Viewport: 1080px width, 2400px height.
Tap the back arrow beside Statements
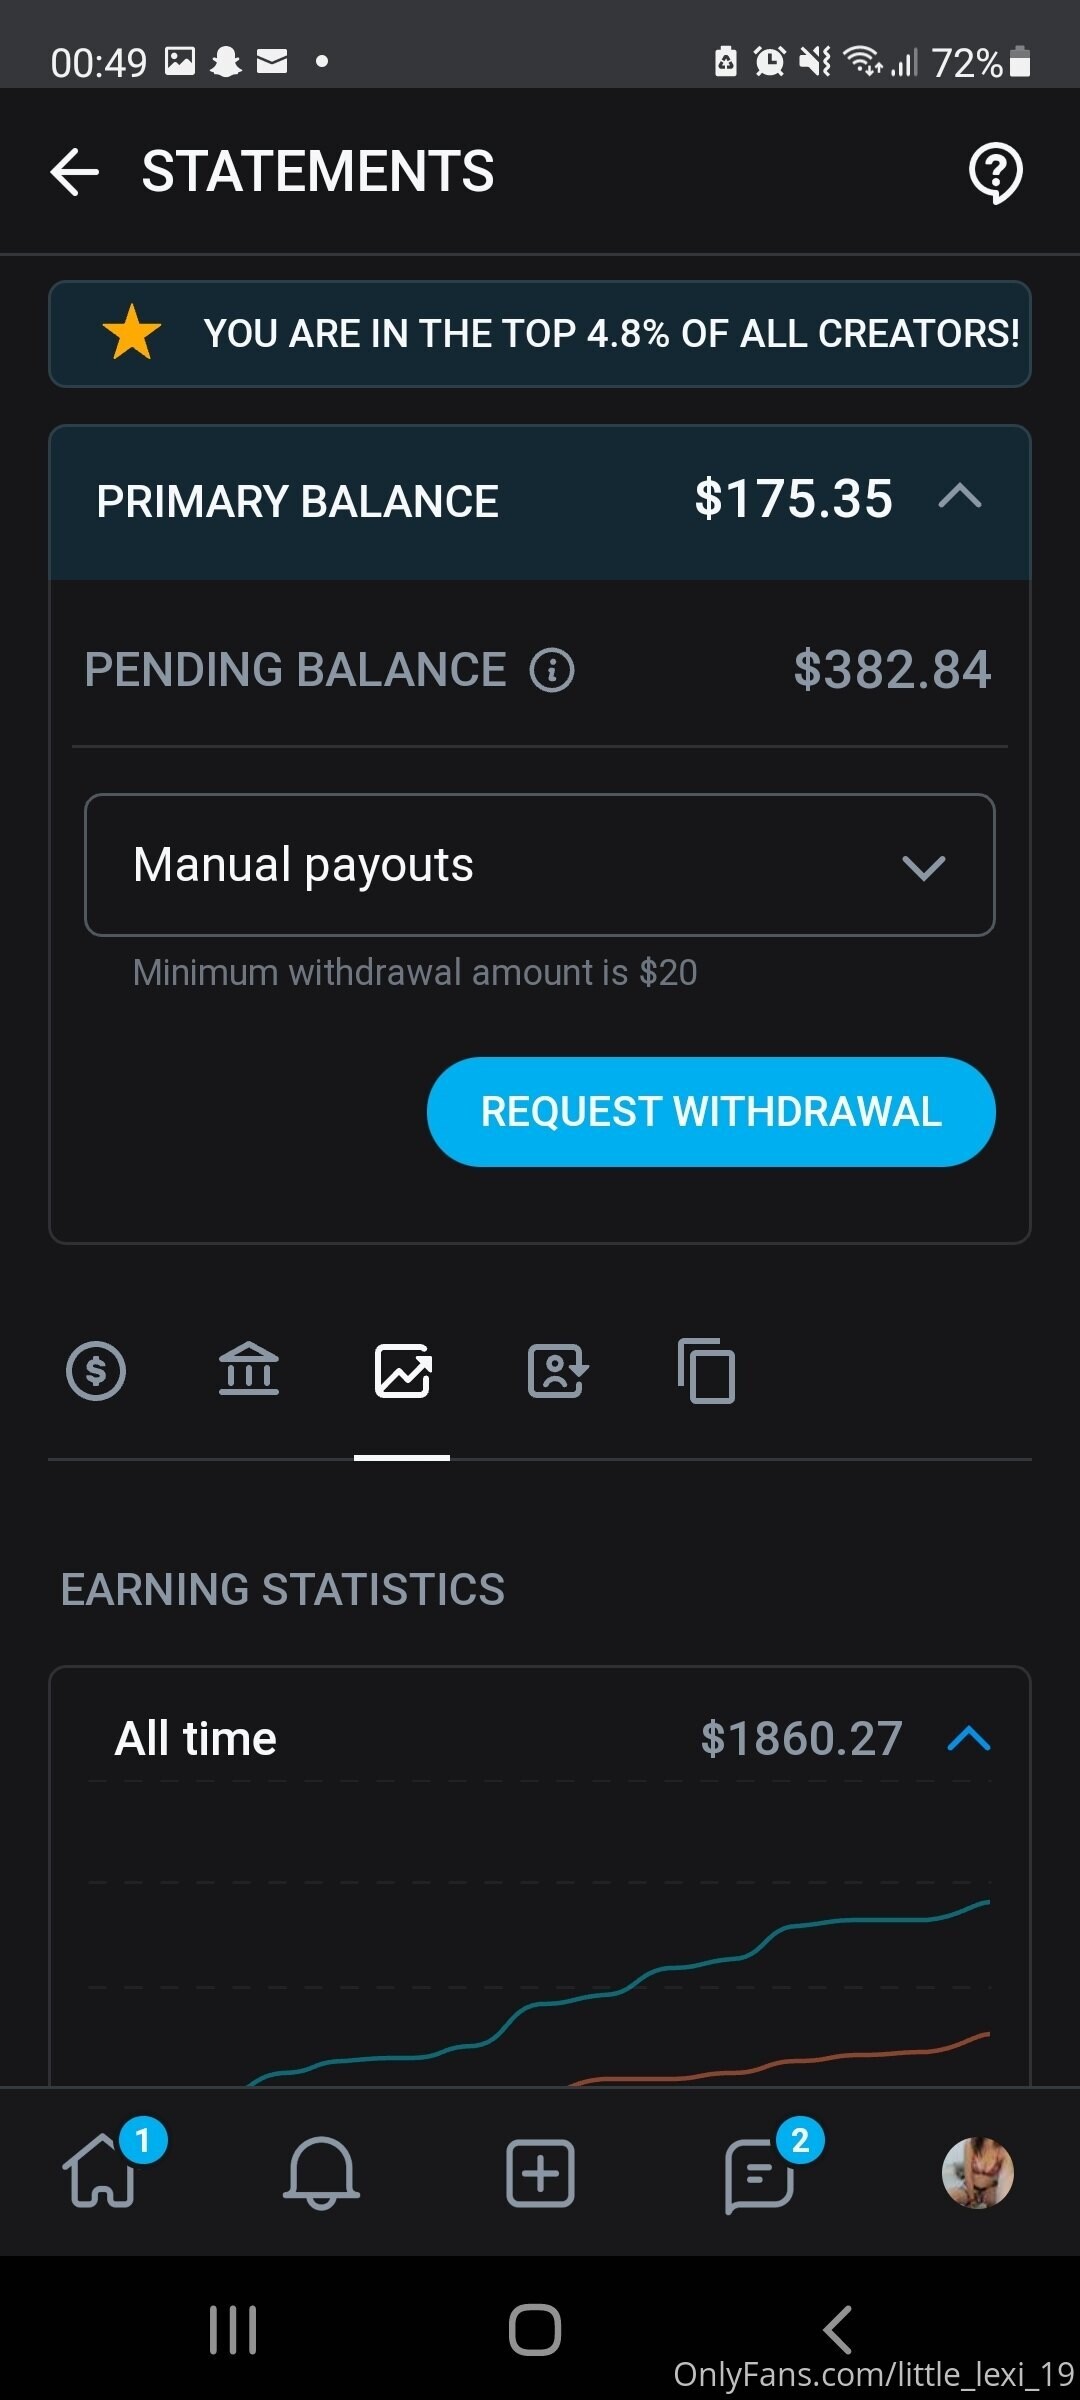coord(75,172)
